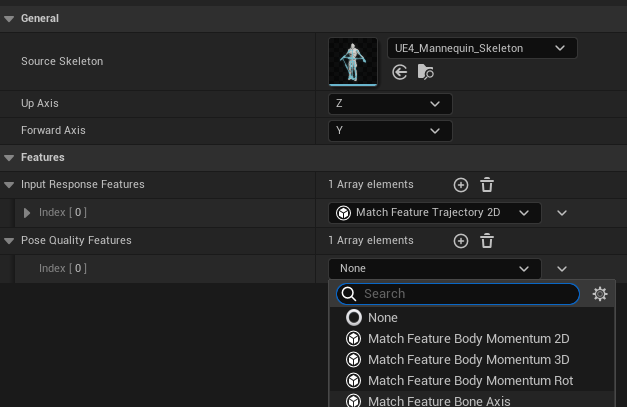Click the Source Skeleton mannequin thumbnail

click(x=353, y=62)
